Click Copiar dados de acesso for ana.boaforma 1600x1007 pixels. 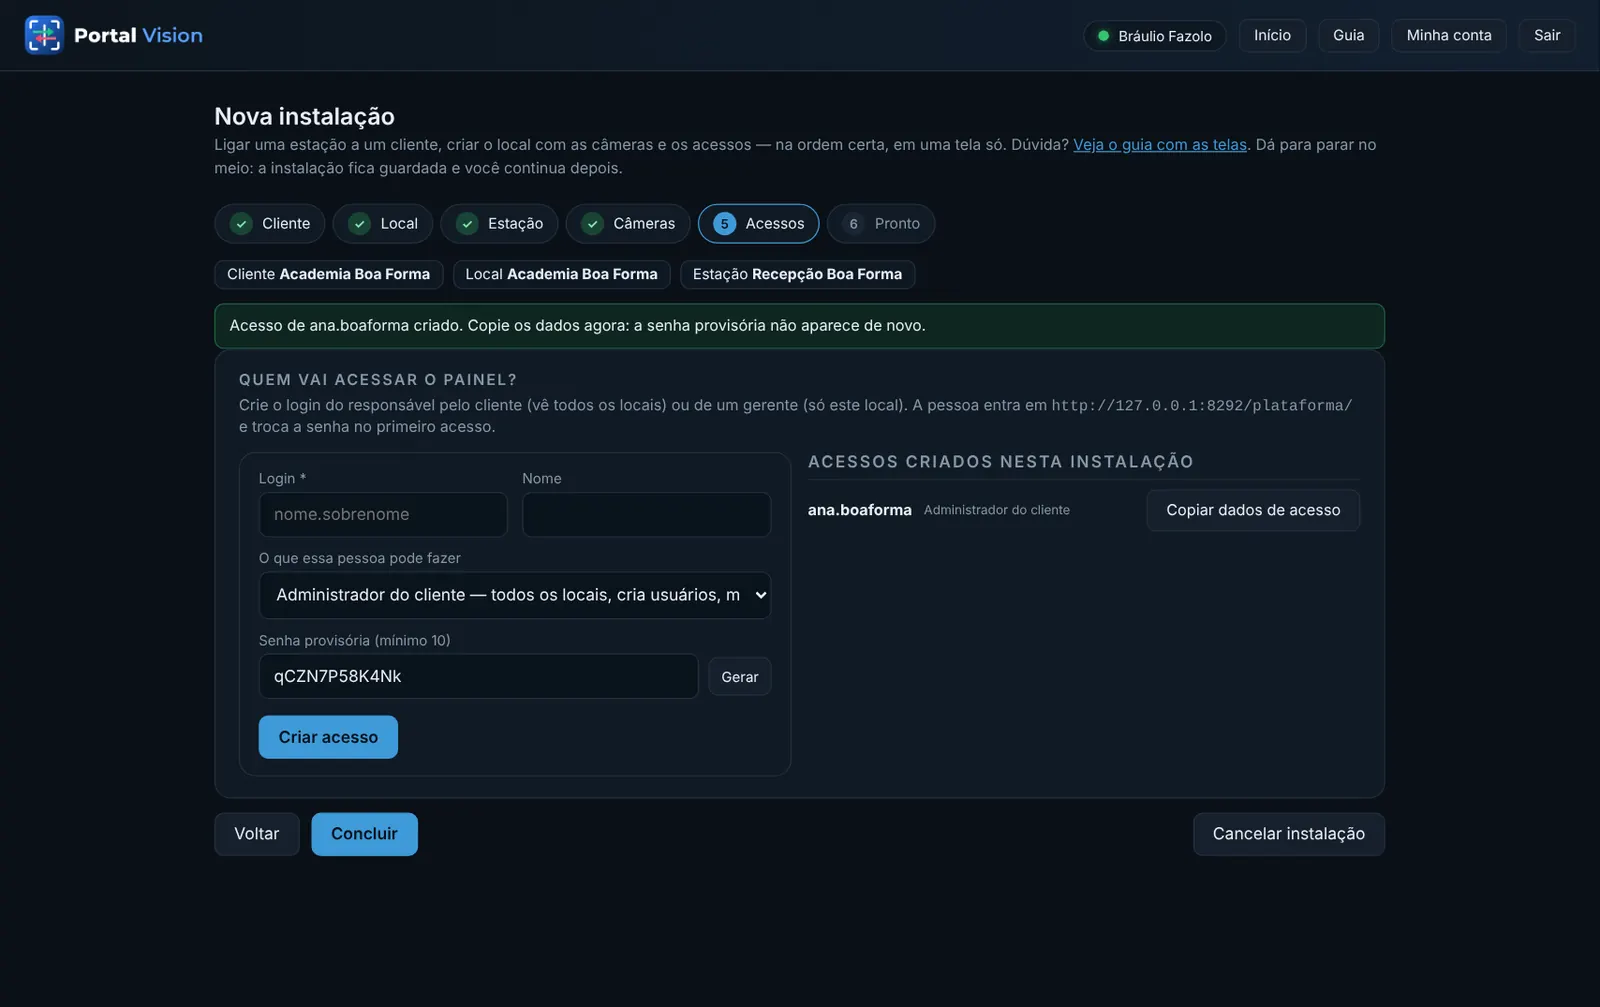[1253, 510]
